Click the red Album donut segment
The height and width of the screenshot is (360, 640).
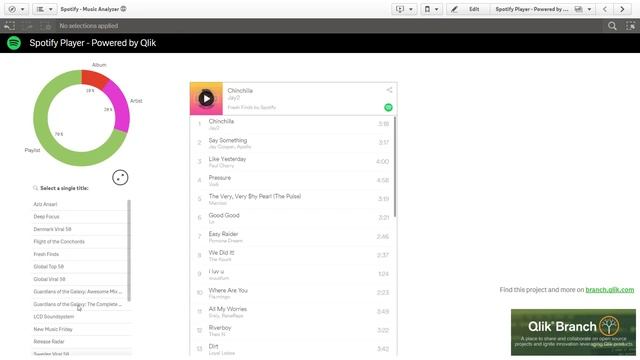[x=95, y=78]
